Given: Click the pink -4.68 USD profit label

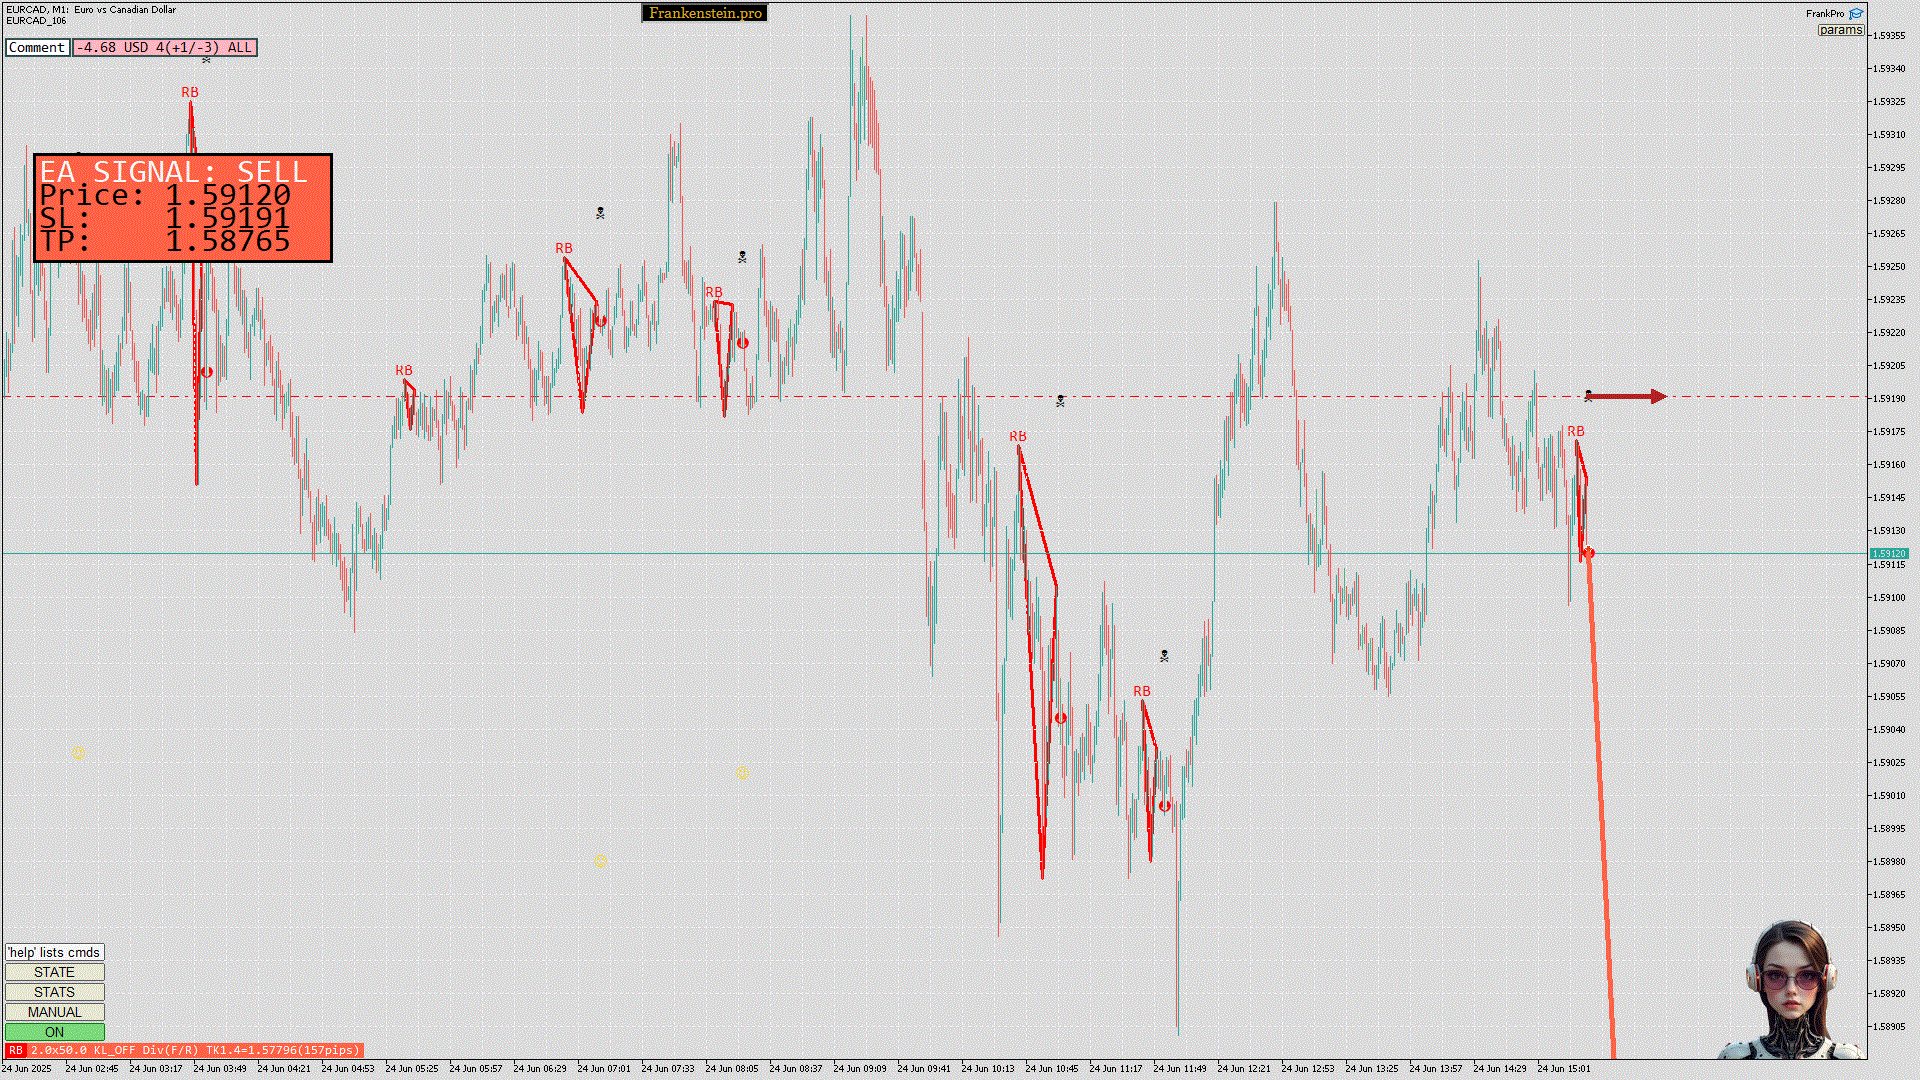Looking at the screenshot, I should [164, 47].
